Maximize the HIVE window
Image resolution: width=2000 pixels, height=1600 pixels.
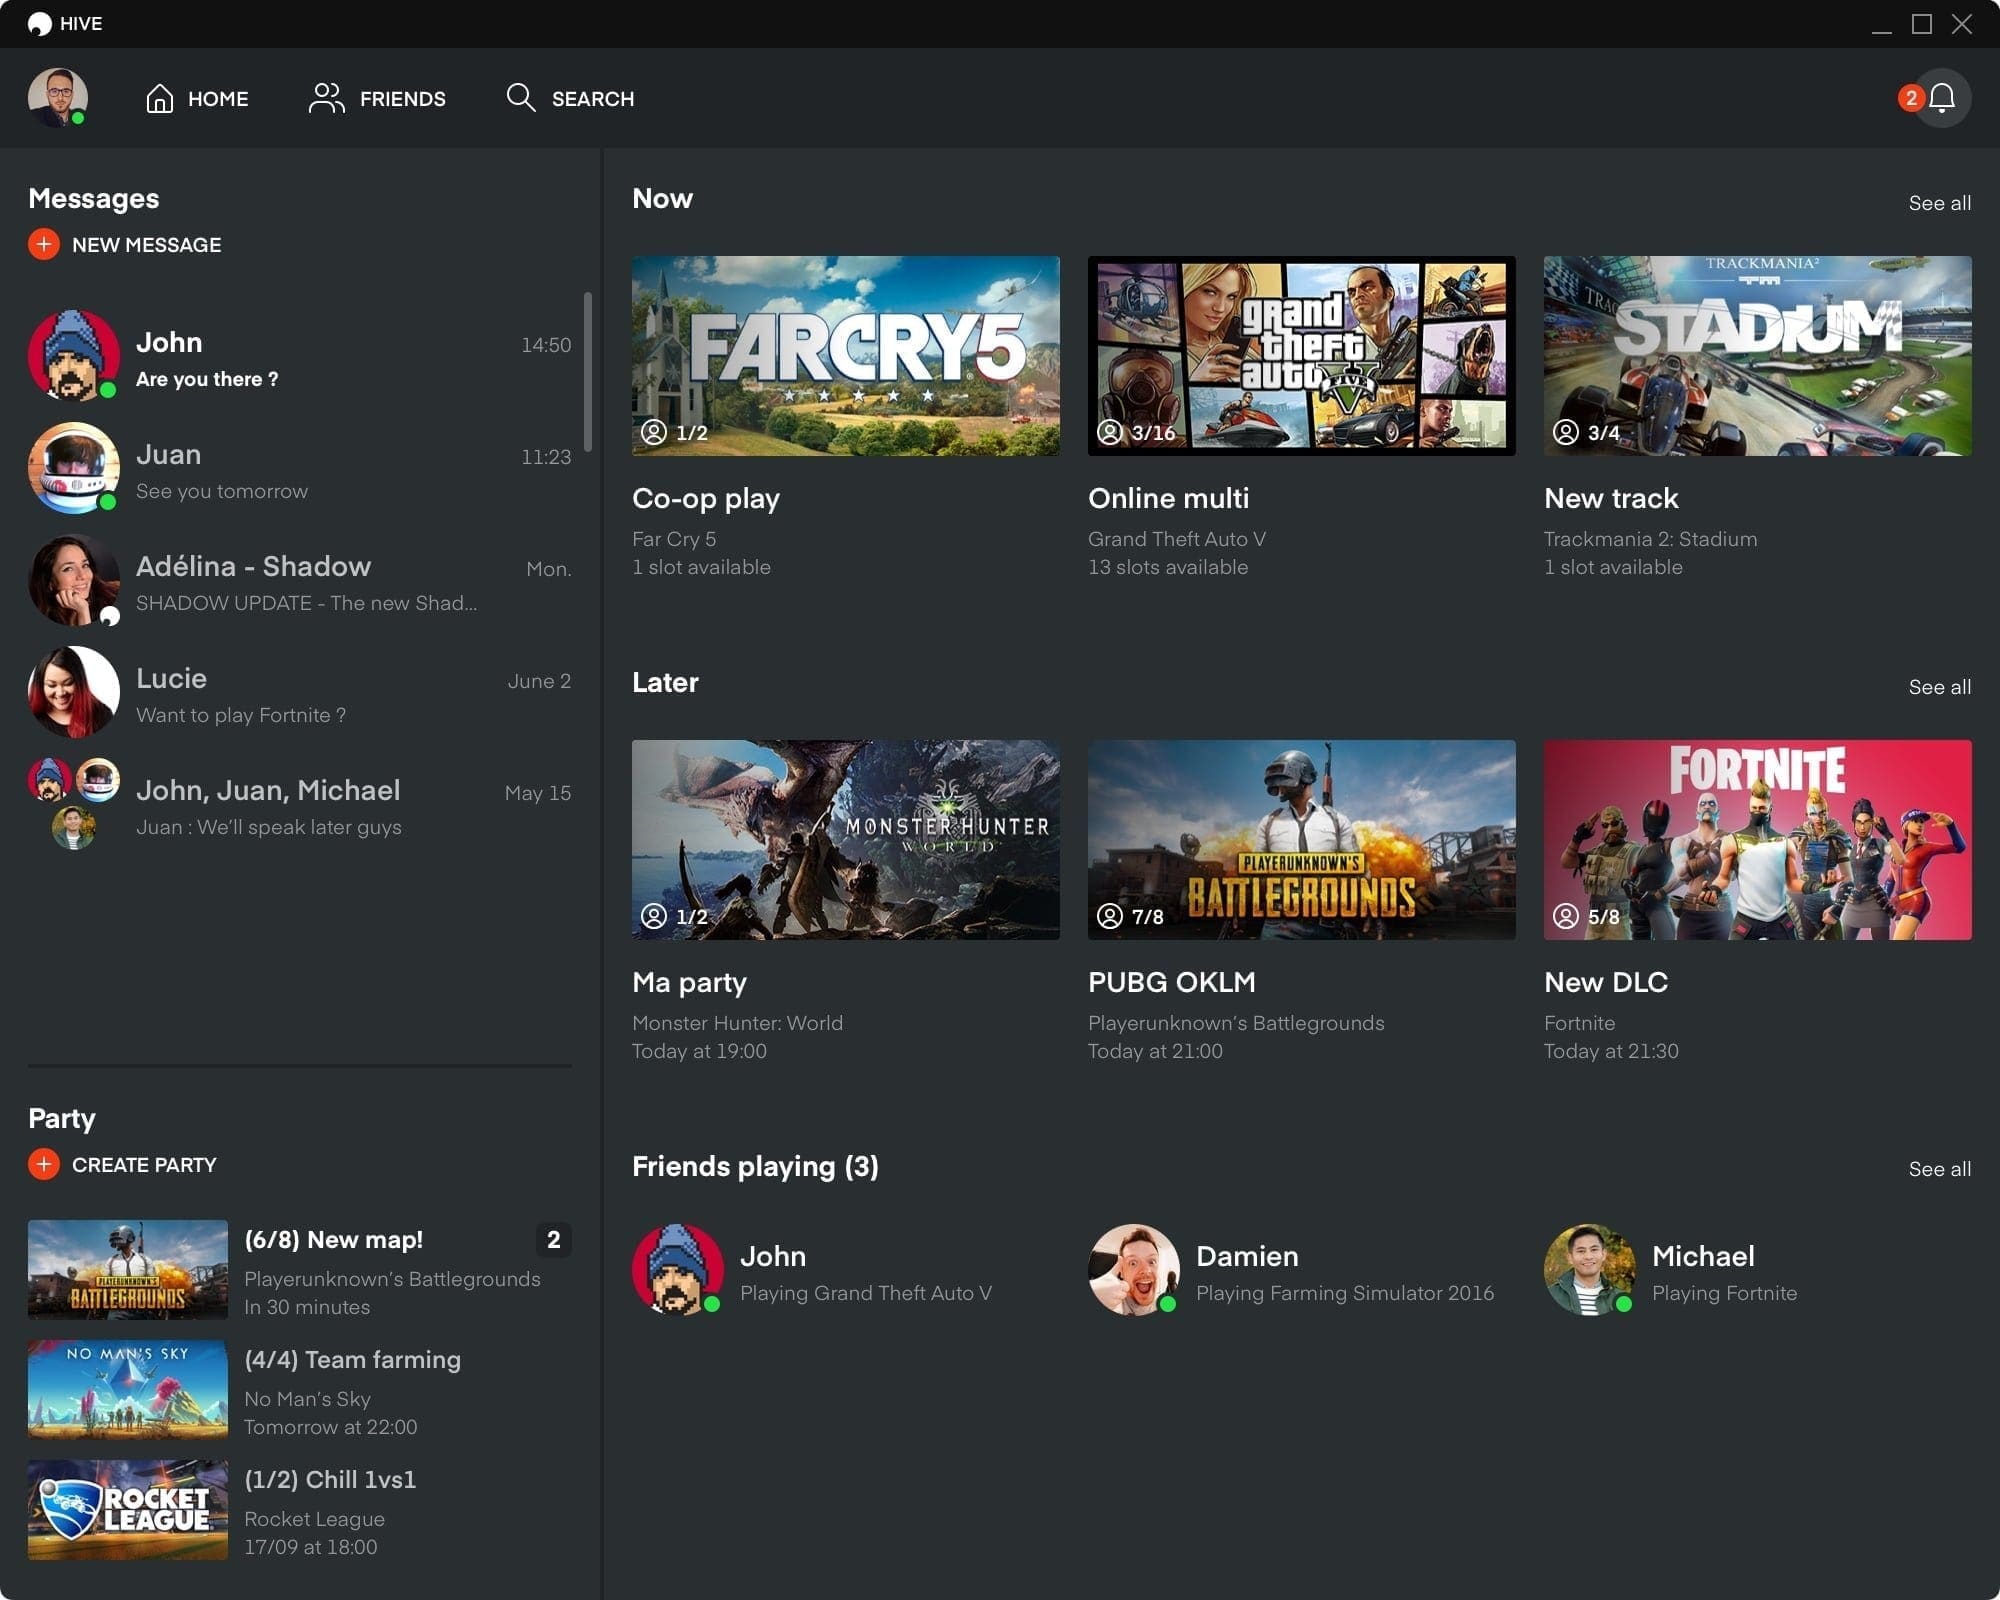pyautogui.click(x=1922, y=24)
